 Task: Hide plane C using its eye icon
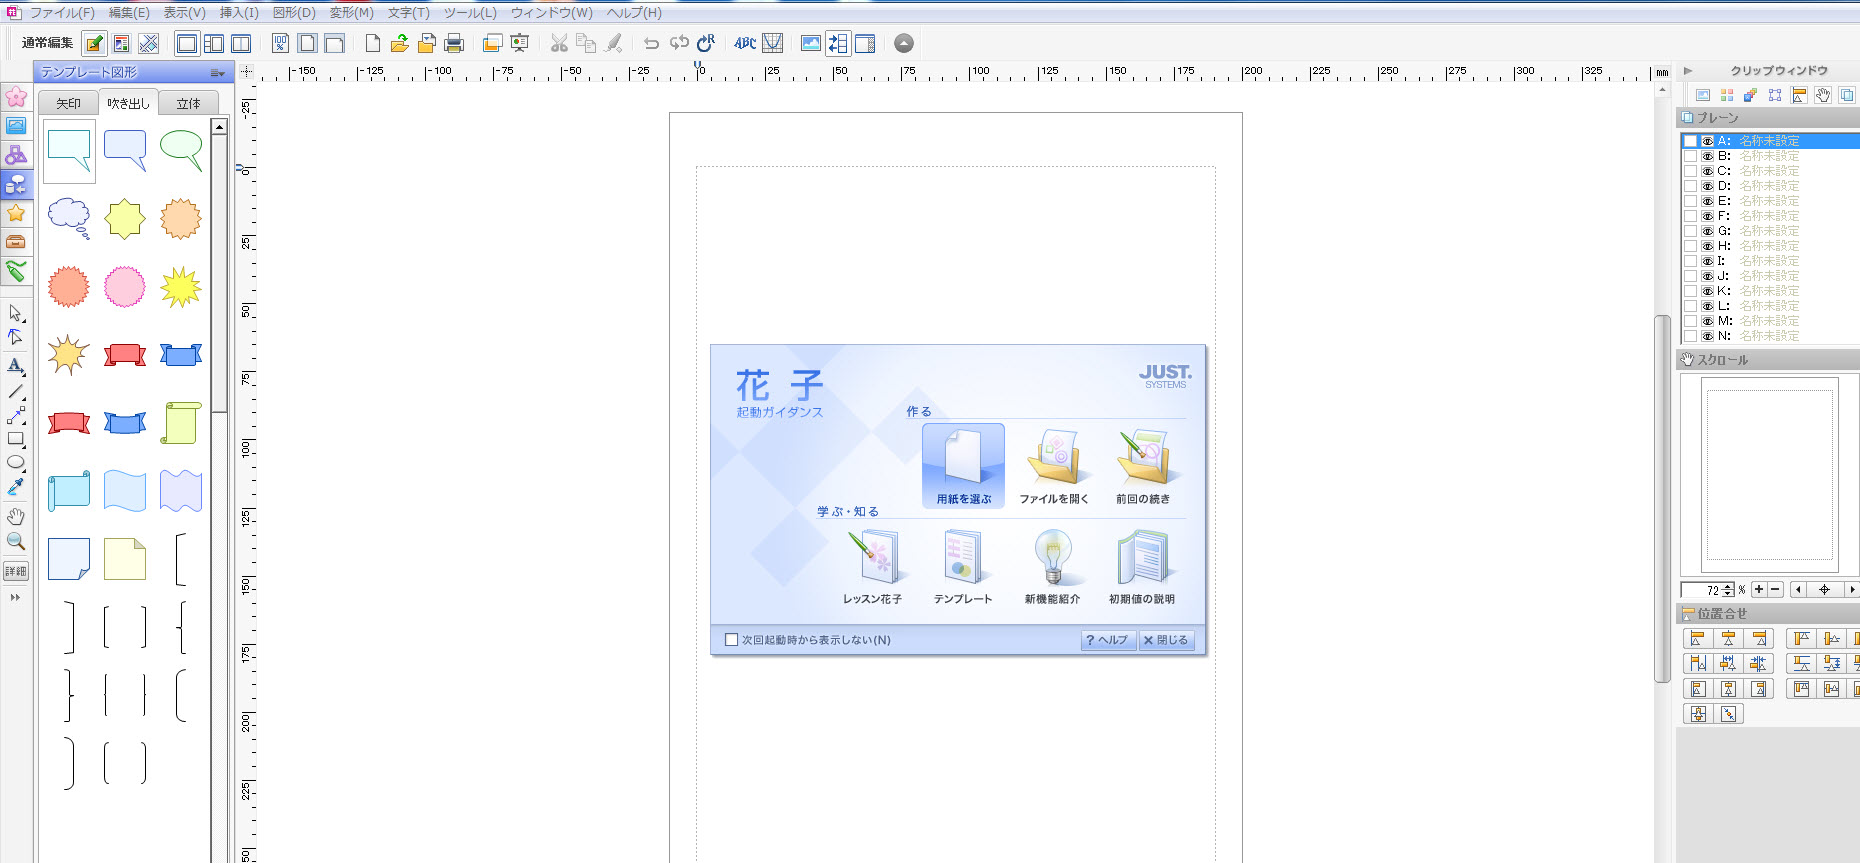pos(1708,171)
